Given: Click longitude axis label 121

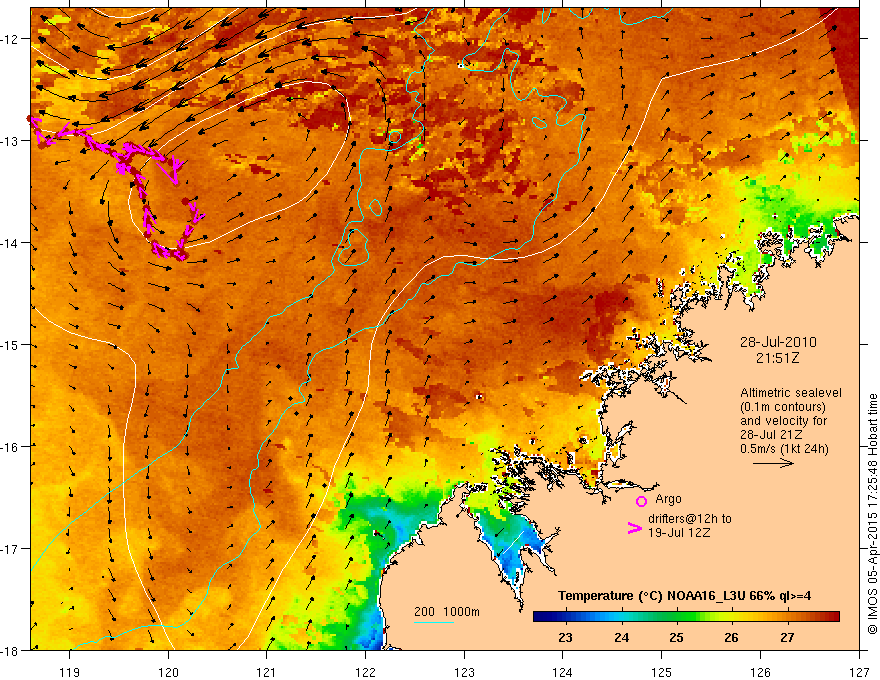Looking at the screenshot, I should coord(267,672).
